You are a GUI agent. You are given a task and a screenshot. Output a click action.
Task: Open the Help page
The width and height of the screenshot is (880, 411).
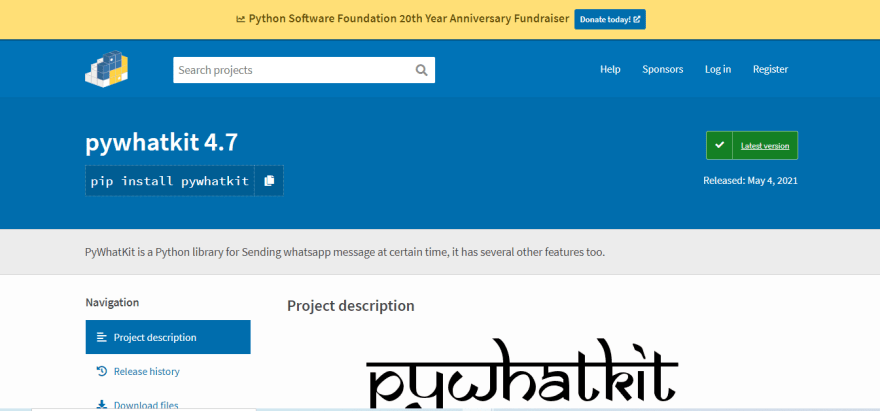610,69
